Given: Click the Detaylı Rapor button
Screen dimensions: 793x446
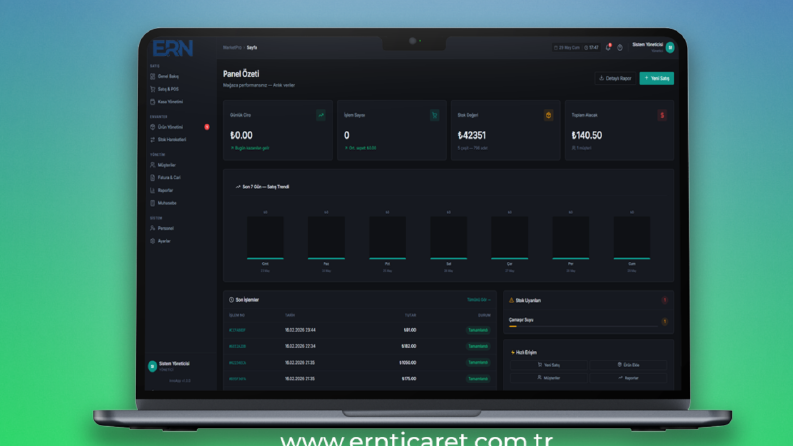Looking at the screenshot, I should (615, 78).
